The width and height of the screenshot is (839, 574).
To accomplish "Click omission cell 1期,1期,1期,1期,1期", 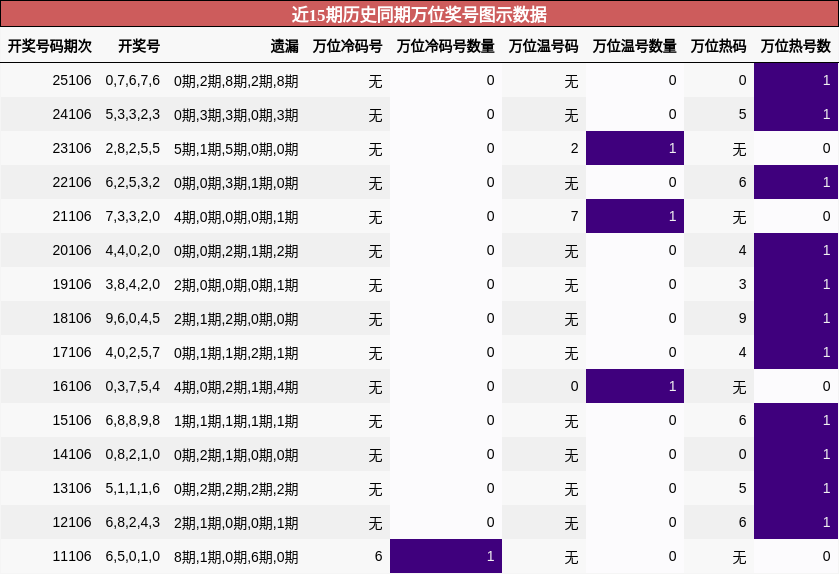I will [x=236, y=420].
